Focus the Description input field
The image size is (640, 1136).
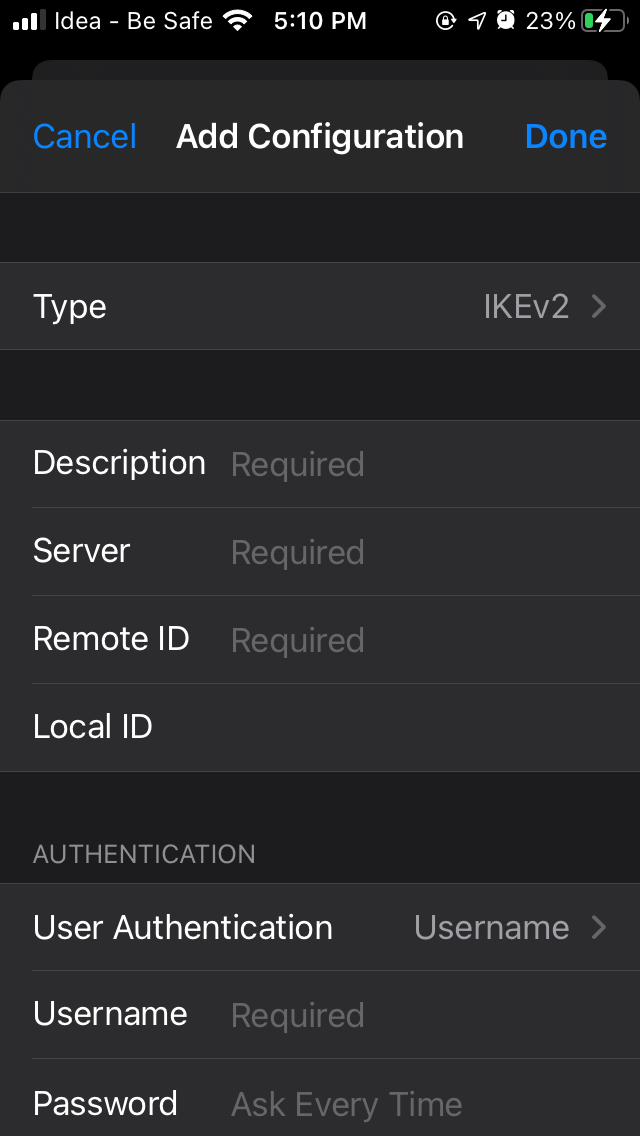420,464
